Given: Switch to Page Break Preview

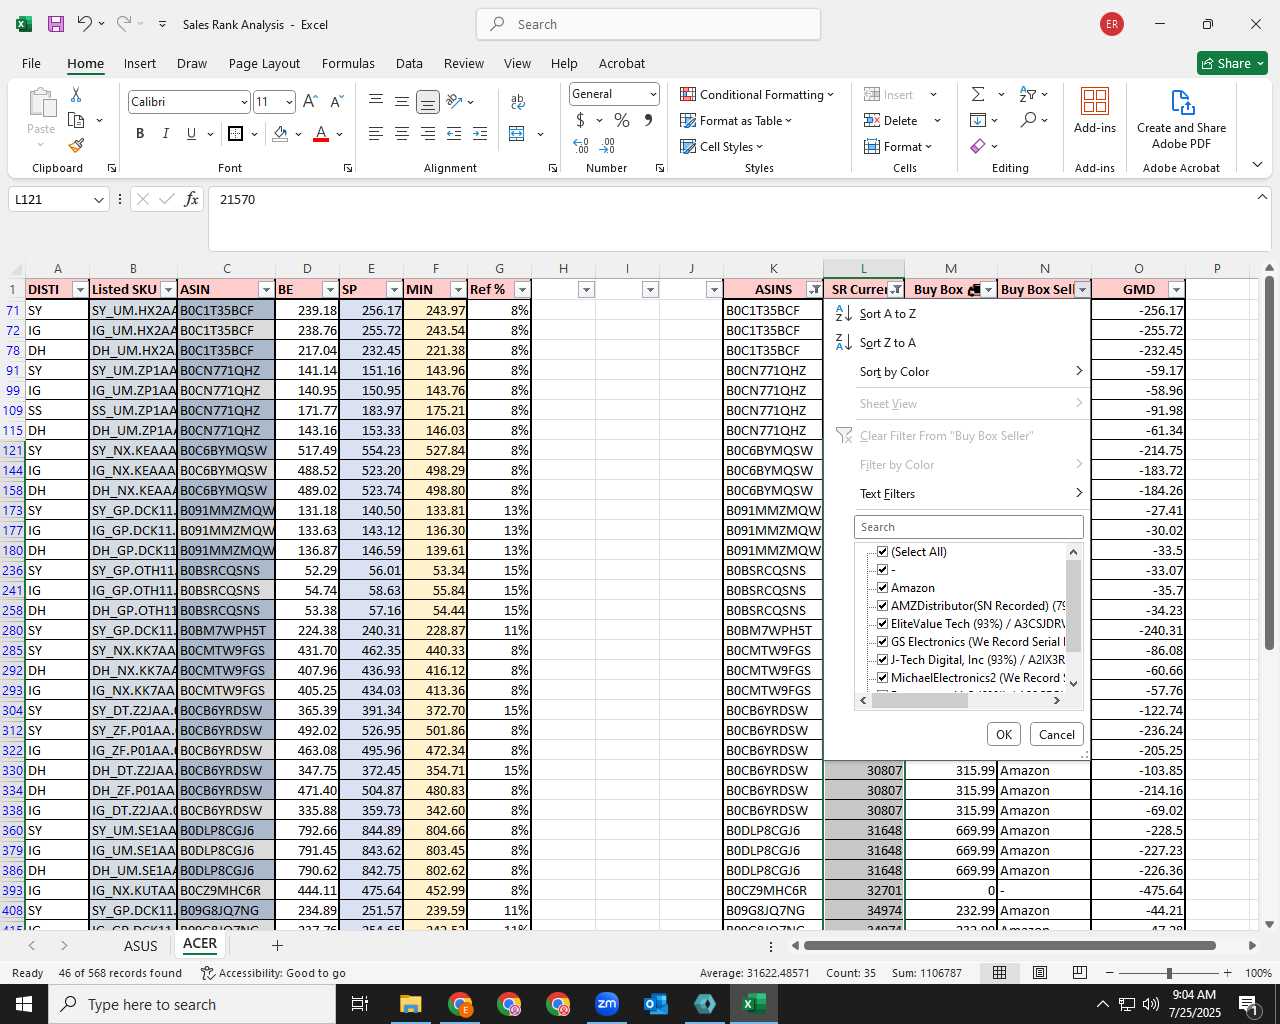Looking at the screenshot, I should pyautogui.click(x=1080, y=973).
